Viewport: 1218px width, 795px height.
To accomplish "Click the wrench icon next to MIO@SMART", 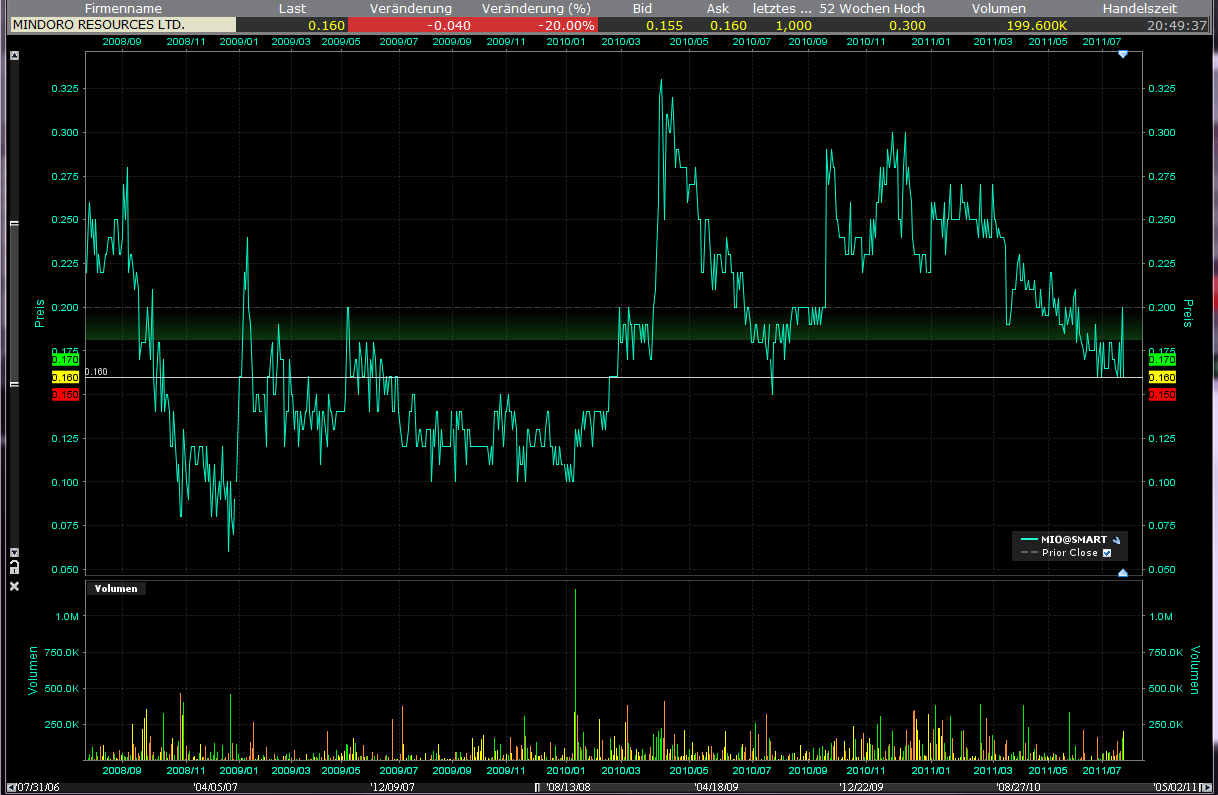I will click(x=1116, y=540).
